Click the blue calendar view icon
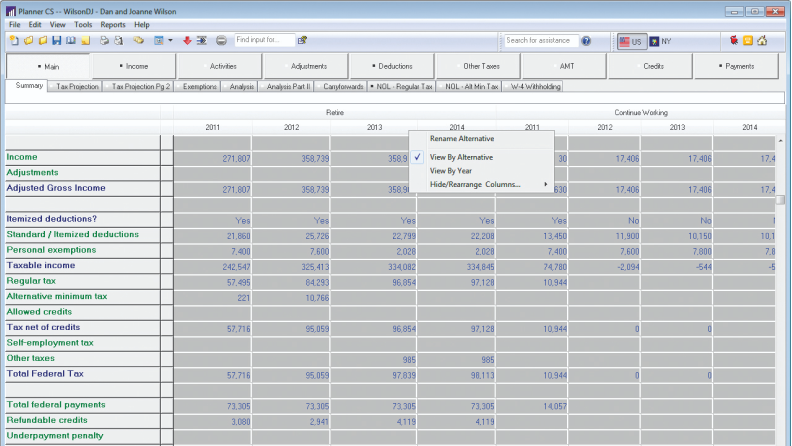Viewport: 792px width, 446px height. point(159,40)
